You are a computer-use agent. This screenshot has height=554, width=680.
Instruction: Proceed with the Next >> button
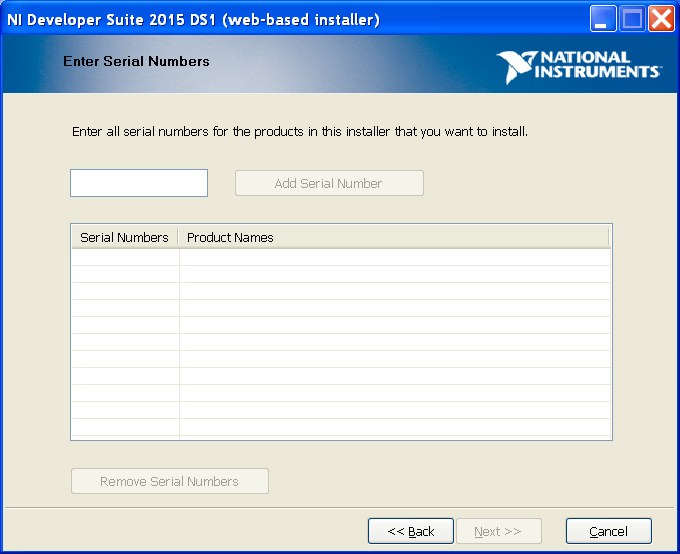[x=498, y=531]
